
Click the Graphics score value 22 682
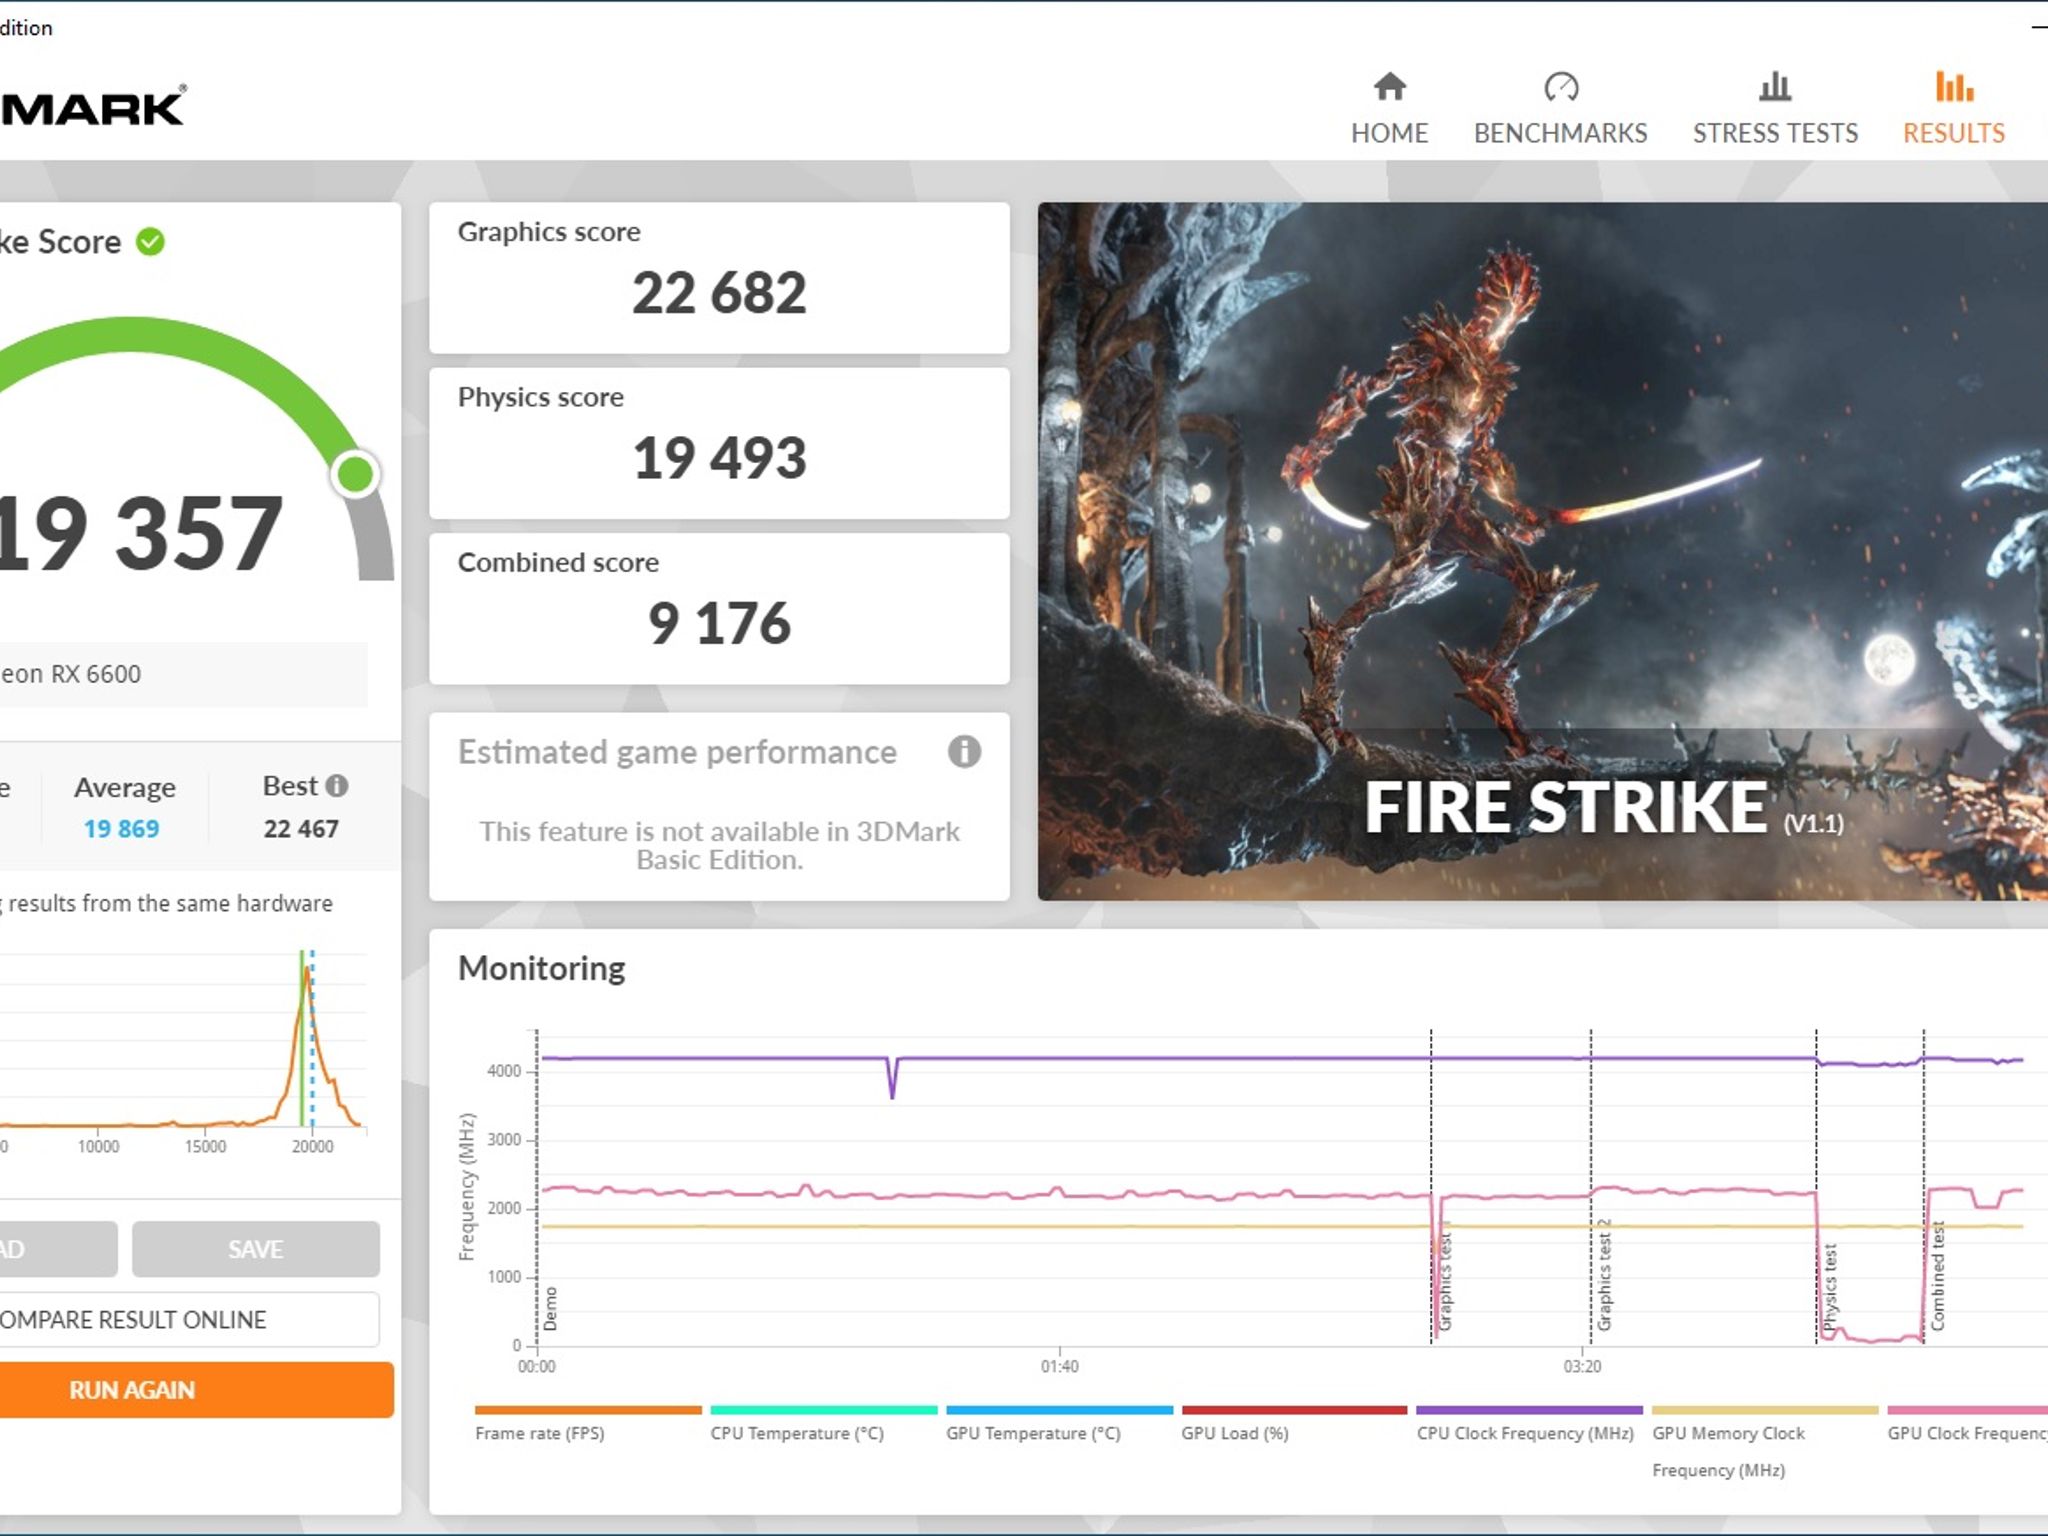click(719, 293)
